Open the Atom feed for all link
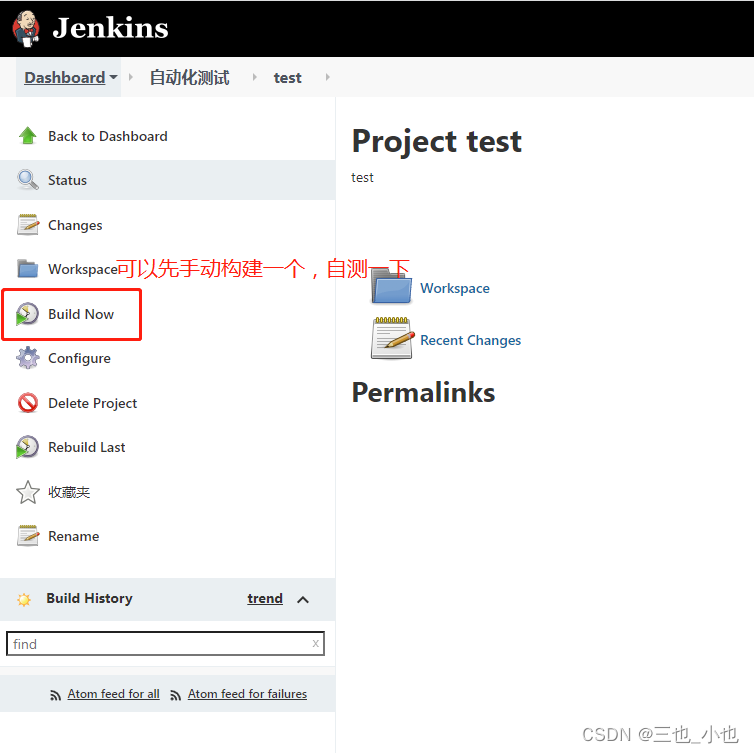This screenshot has height=753, width=754. point(113,694)
